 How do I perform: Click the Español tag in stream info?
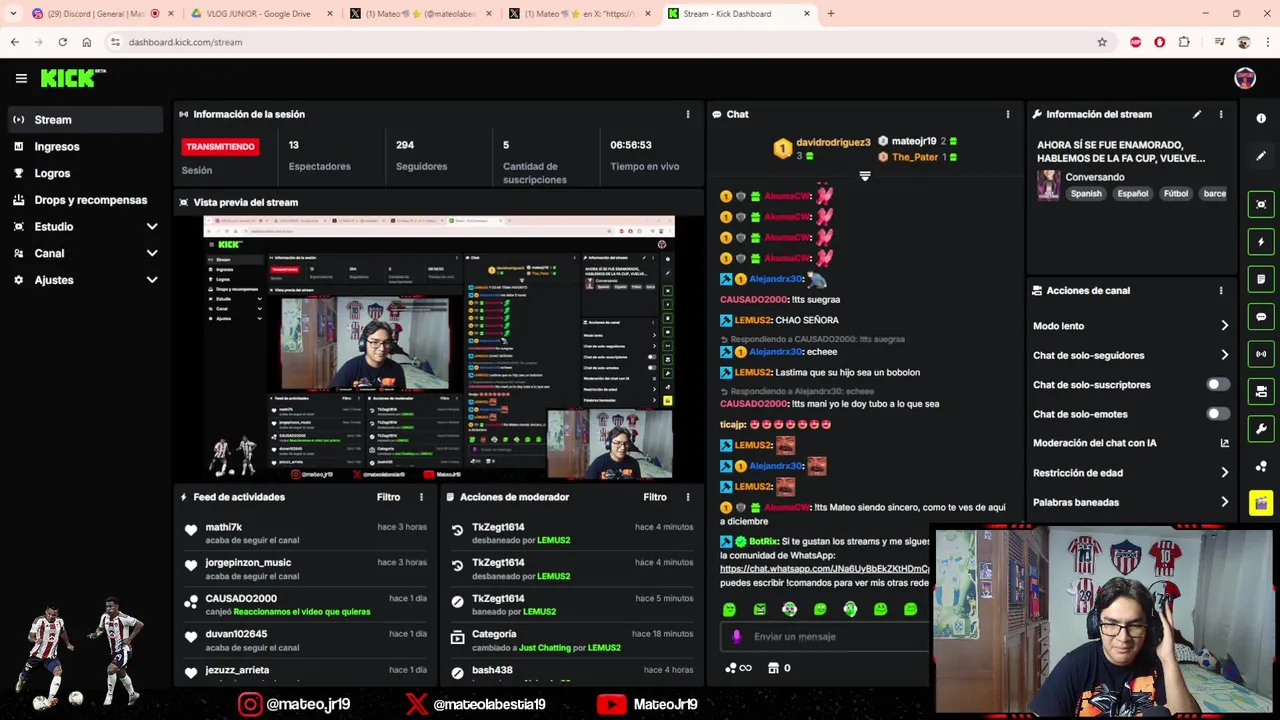tap(1133, 194)
